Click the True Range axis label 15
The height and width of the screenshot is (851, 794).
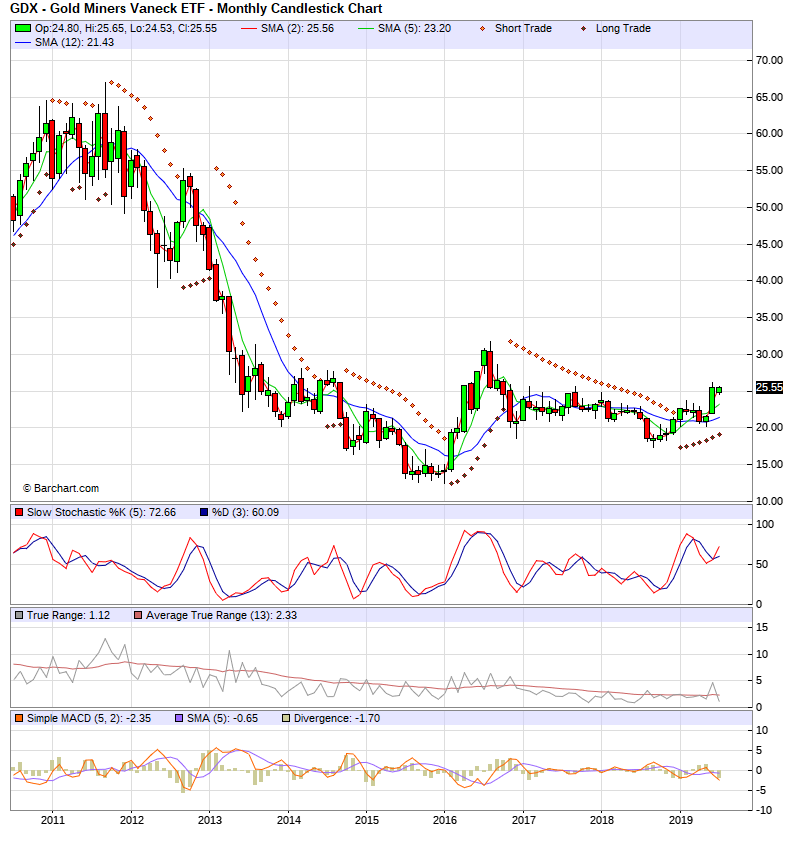(762, 627)
